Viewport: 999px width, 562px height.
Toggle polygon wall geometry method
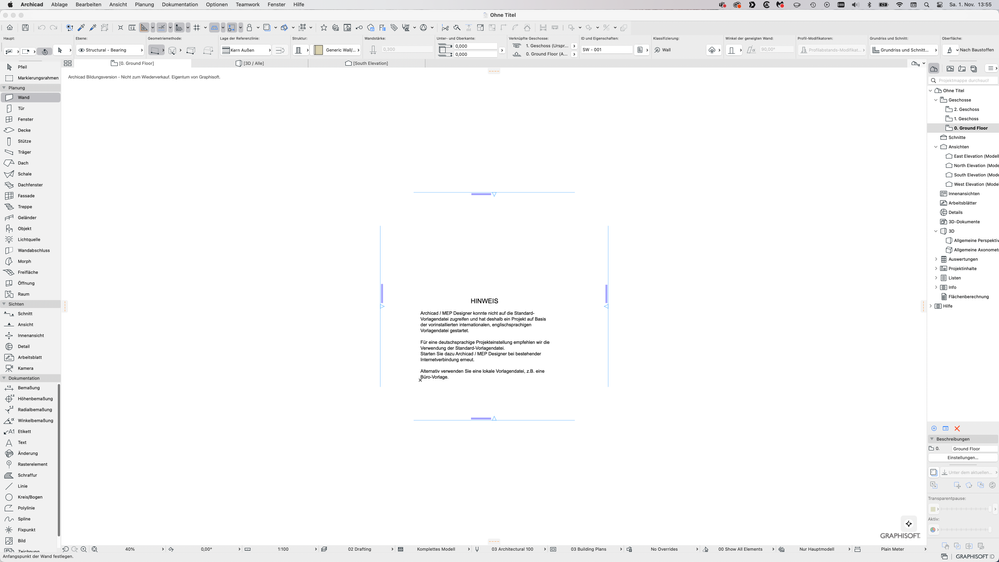(x=208, y=50)
